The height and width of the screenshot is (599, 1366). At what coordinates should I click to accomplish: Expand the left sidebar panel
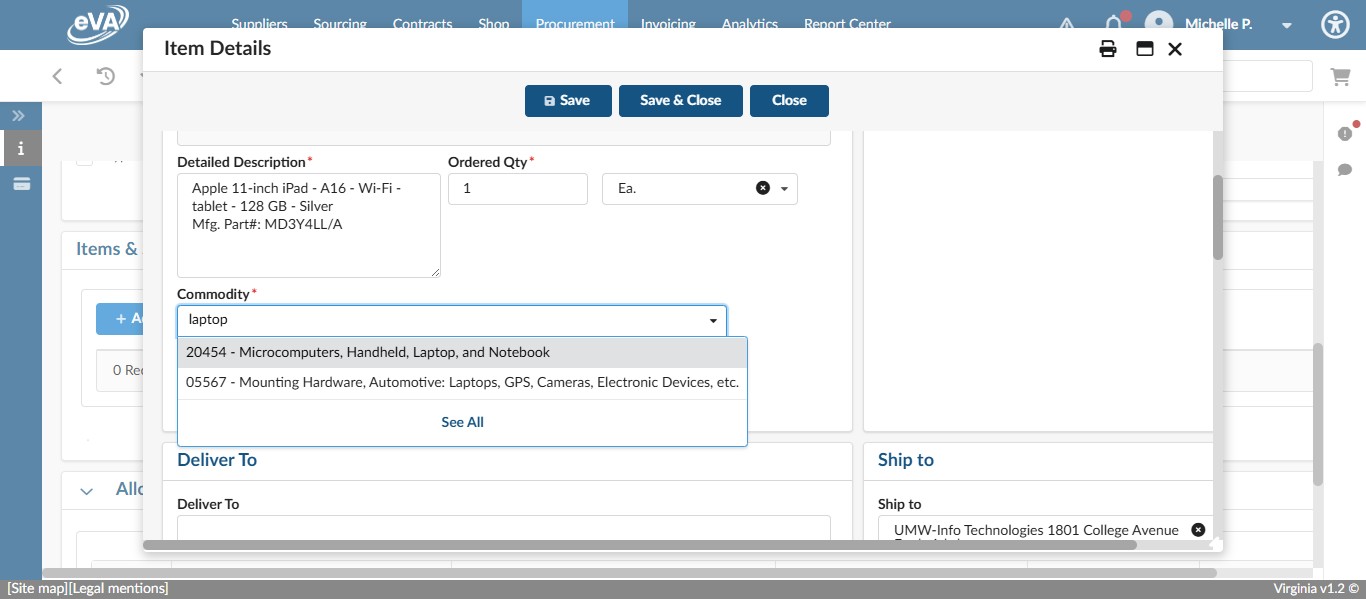click(19, 116)
